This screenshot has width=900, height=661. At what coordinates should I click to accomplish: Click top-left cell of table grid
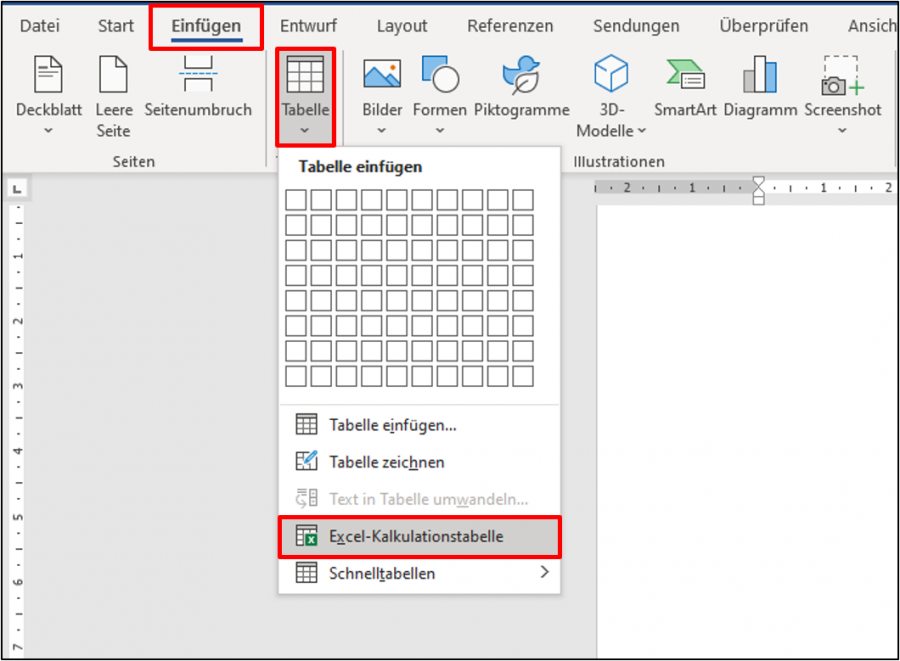click(296, 200)
